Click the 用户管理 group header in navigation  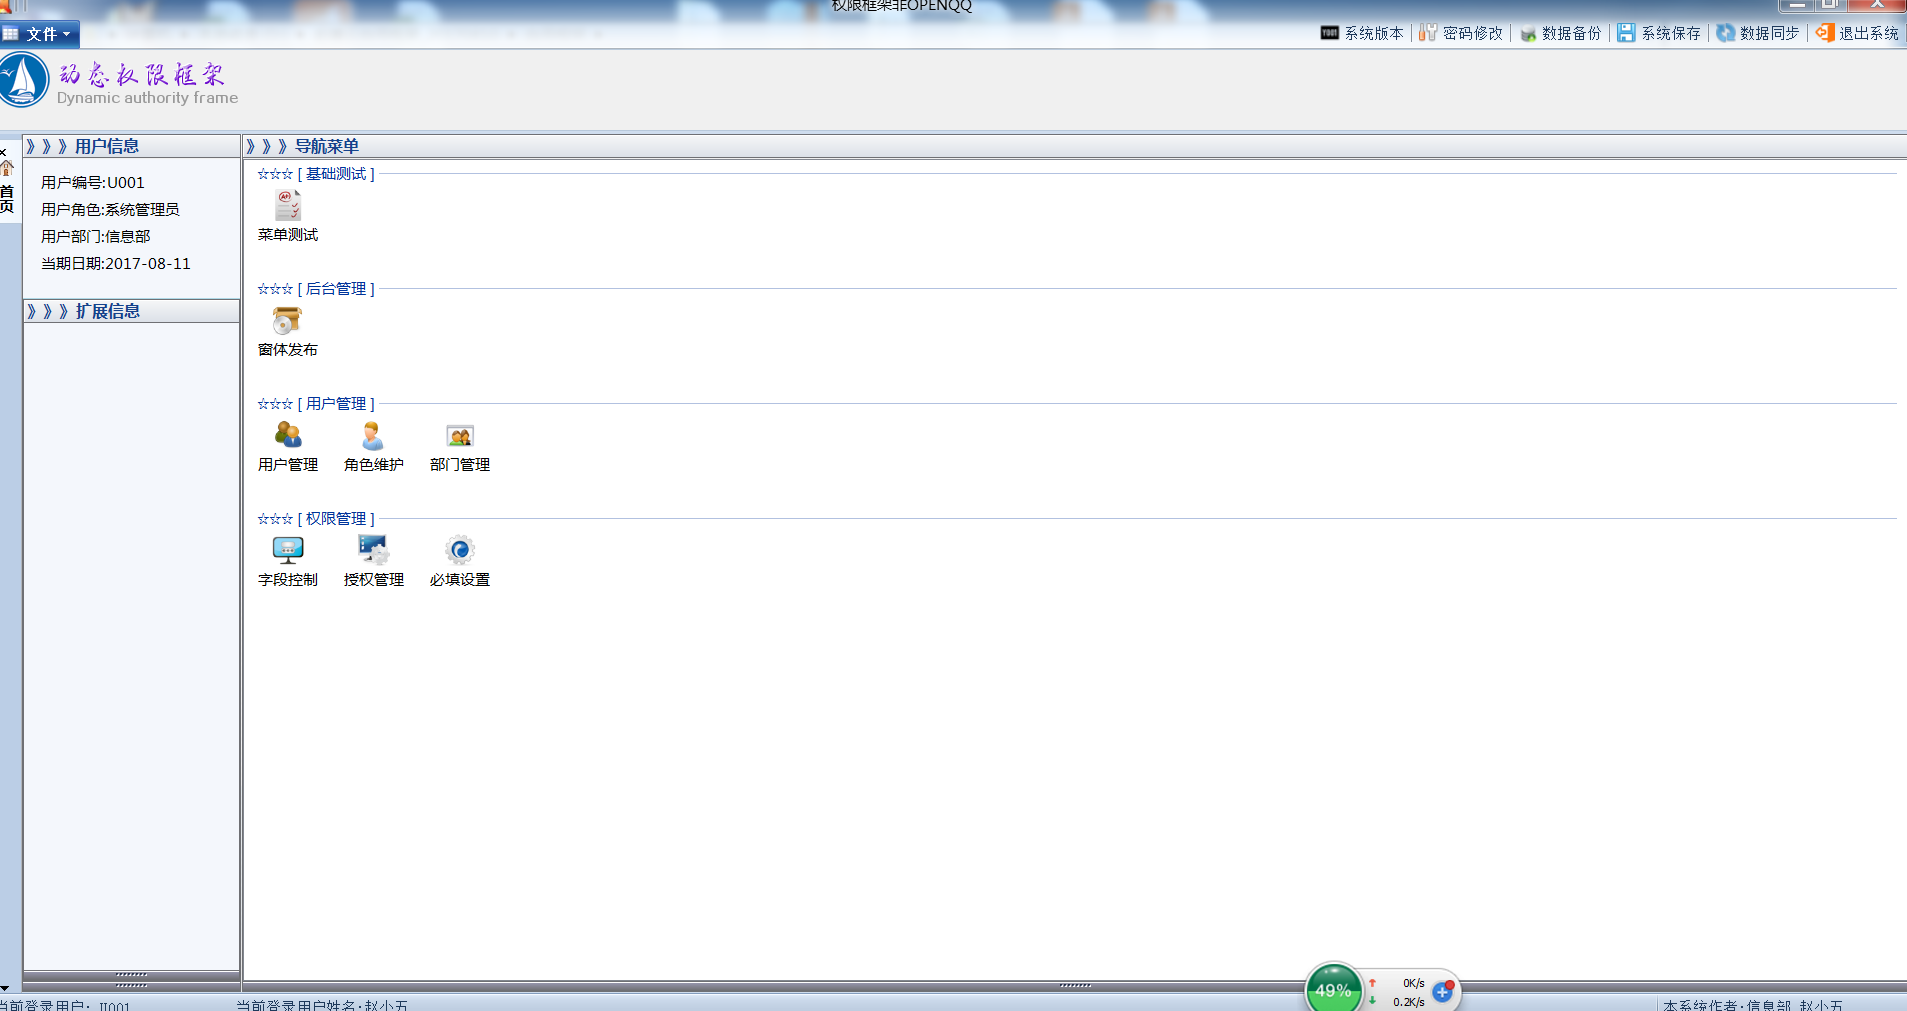[336, 404]
